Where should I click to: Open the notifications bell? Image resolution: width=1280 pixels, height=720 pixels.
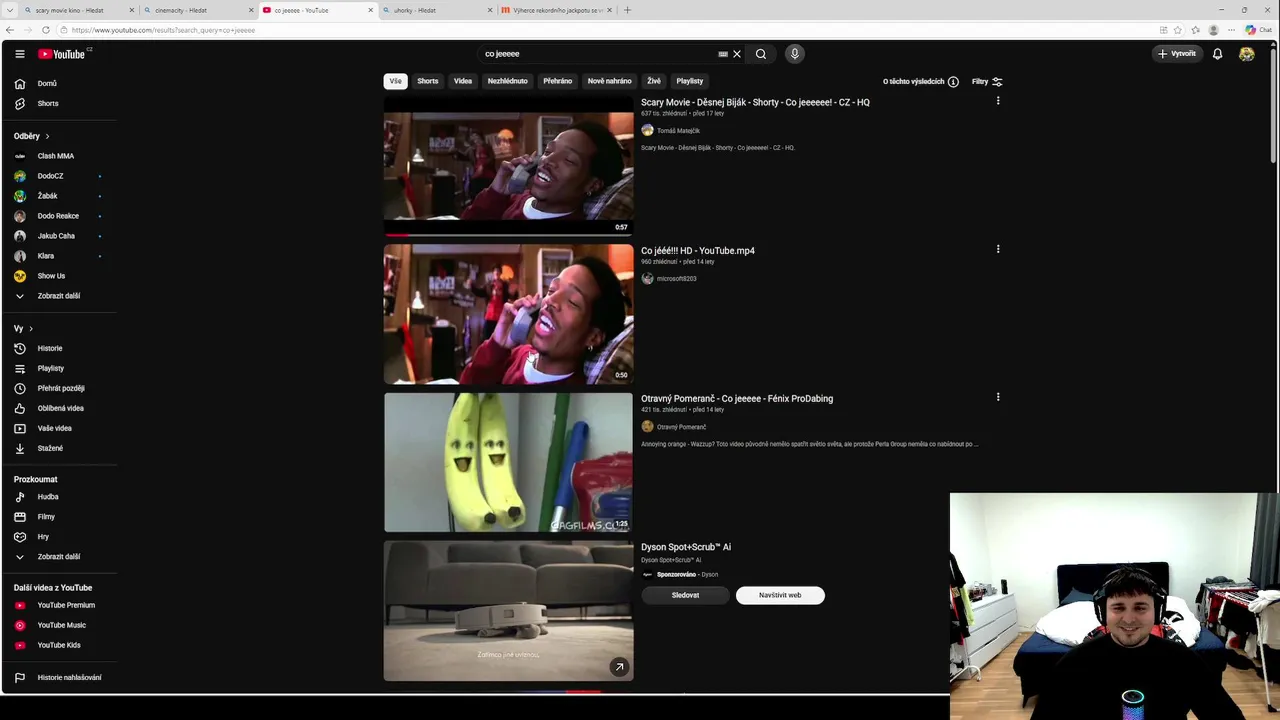click(x=1217, y=54)
